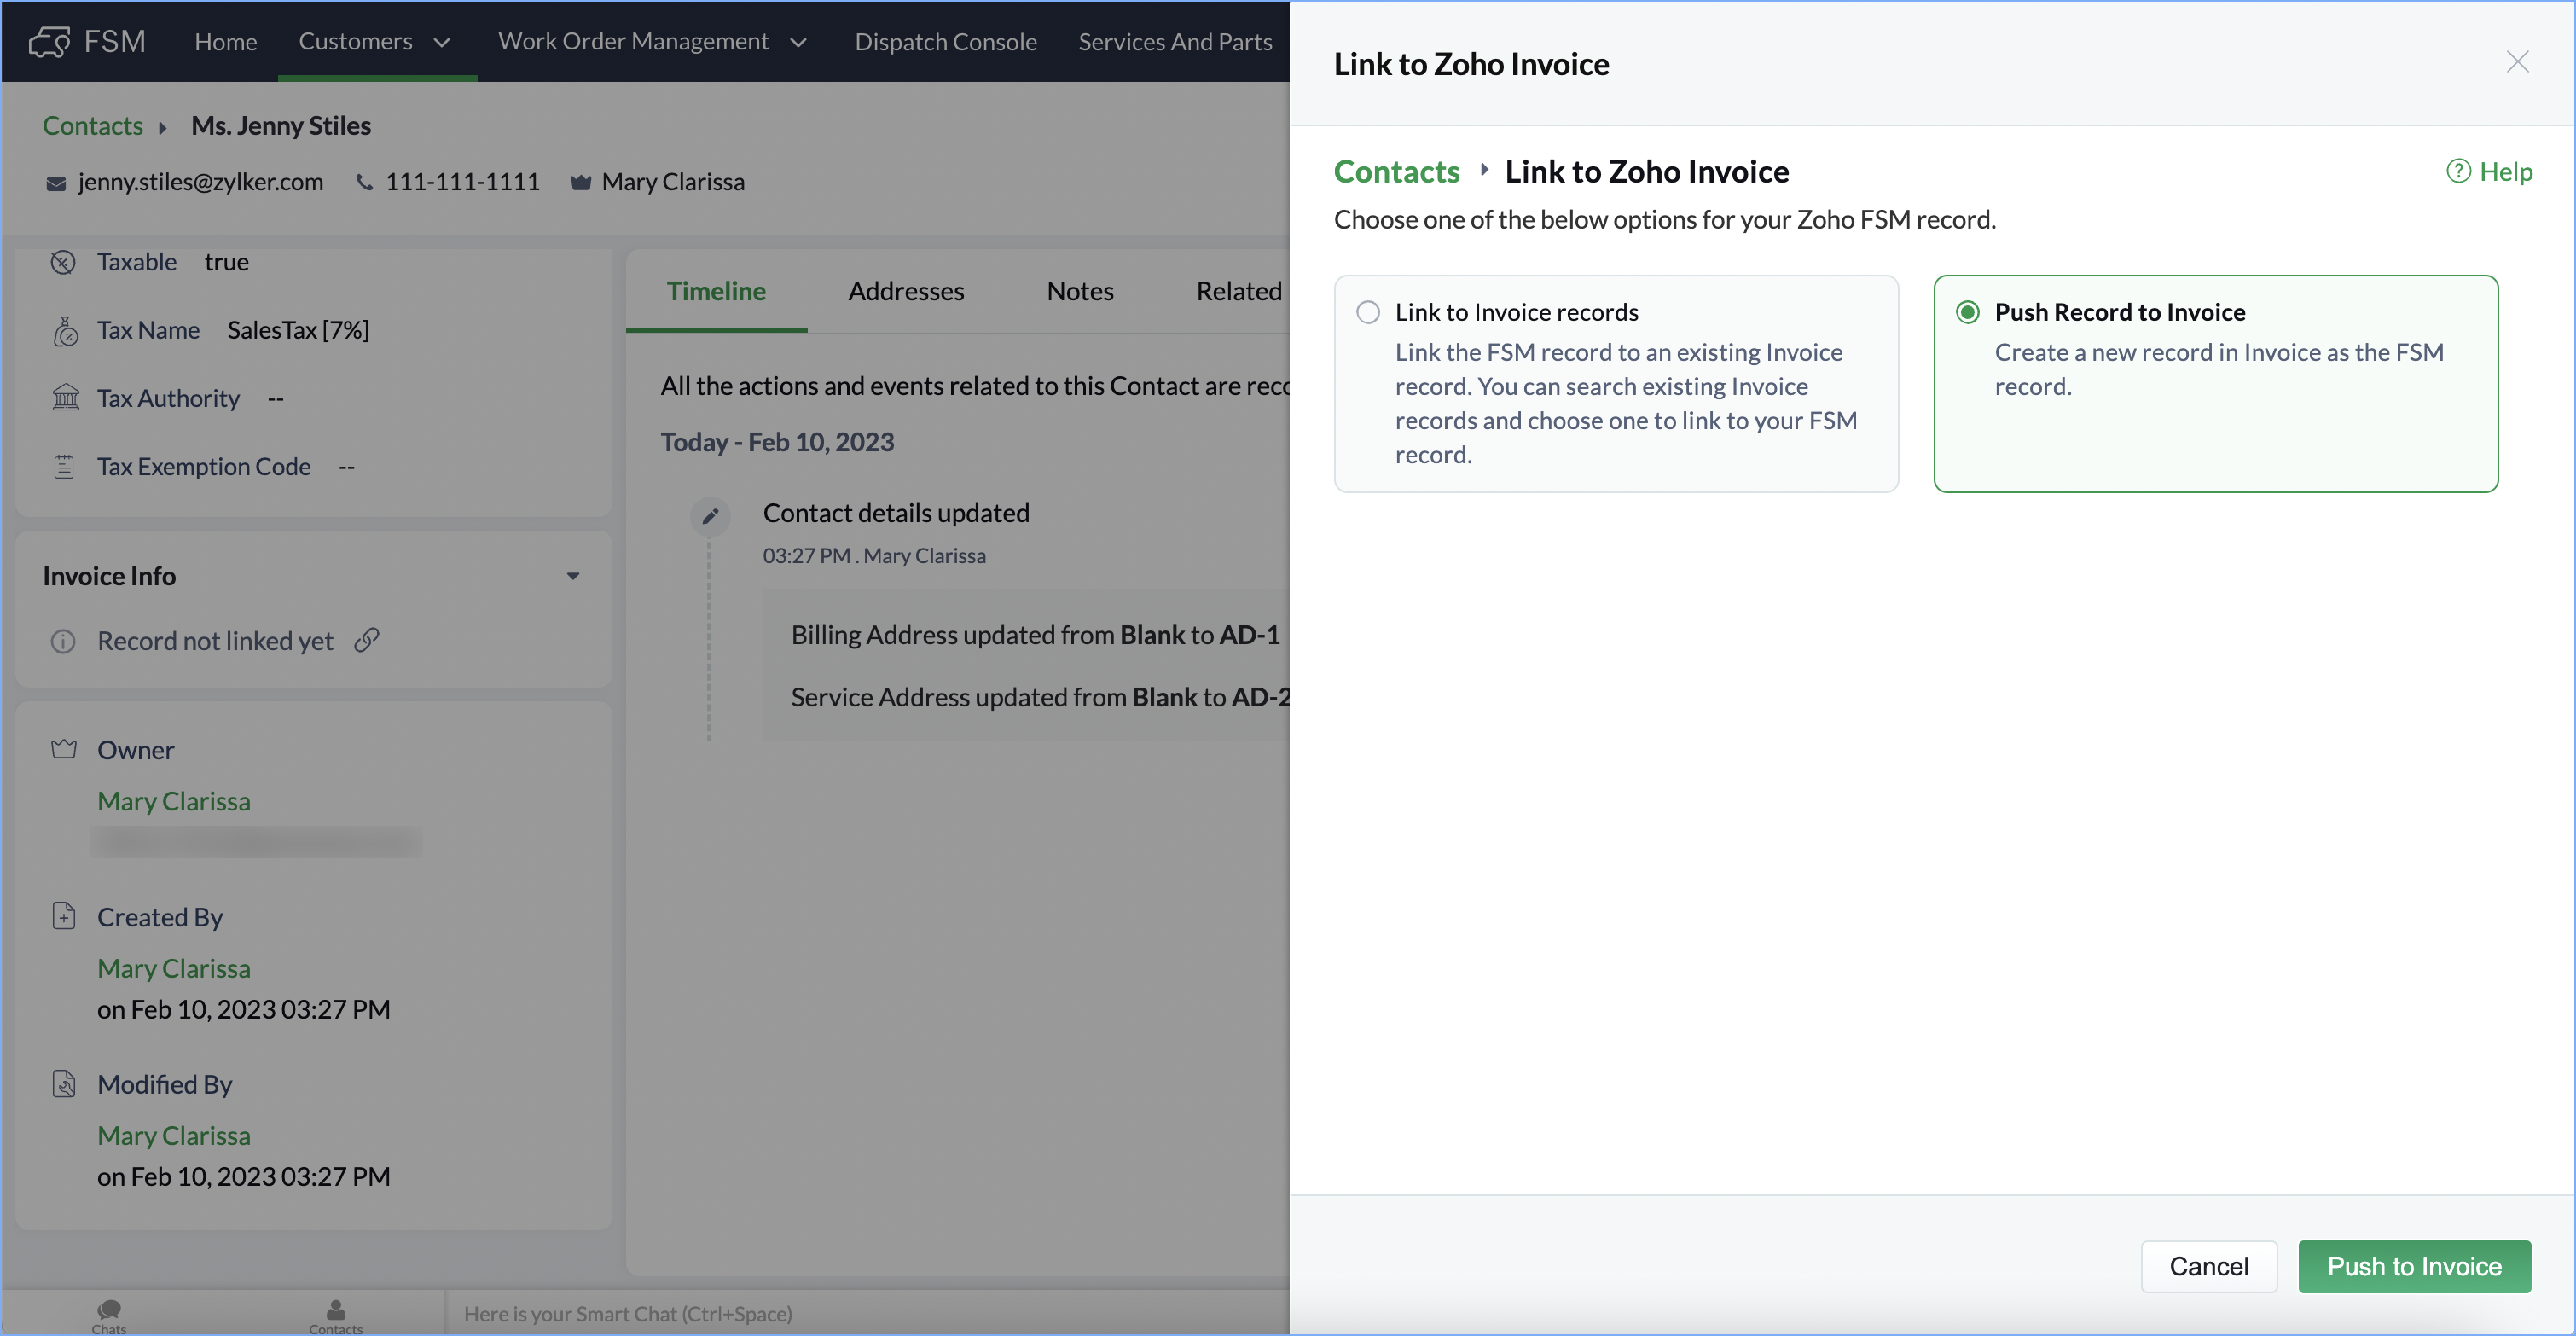The height and width of the screenshot is (1336, 2576).
Task: Switch to the Addresses tab
Action: (x=906, y=291)
